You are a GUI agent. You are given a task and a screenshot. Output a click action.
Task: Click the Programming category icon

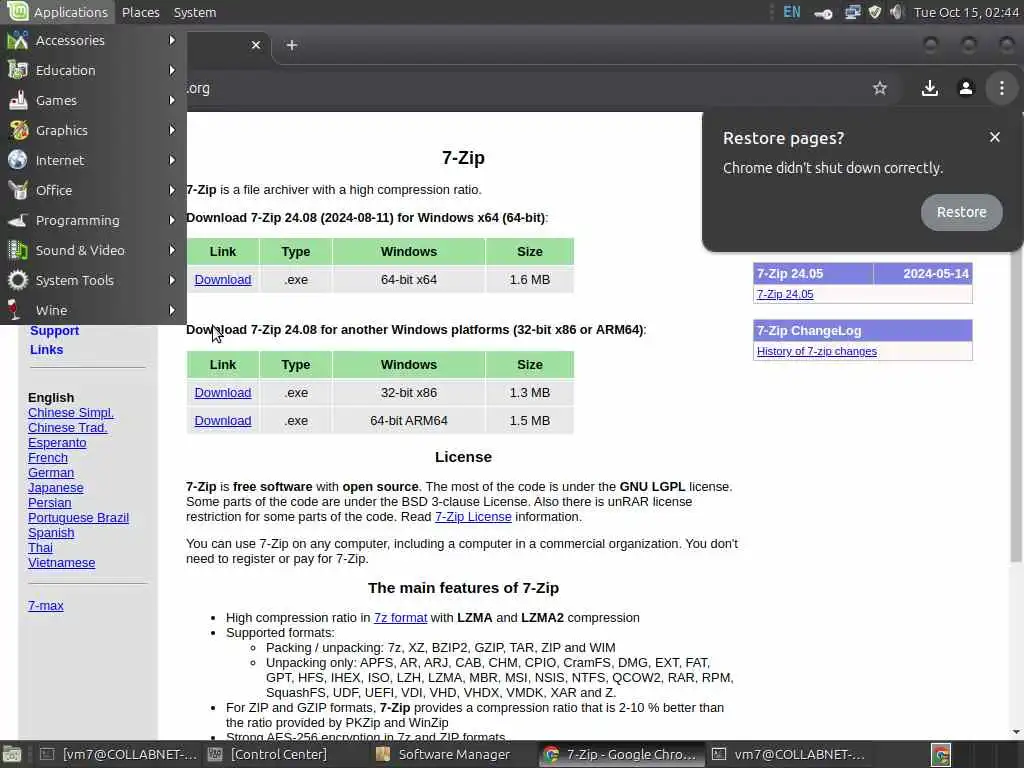(18, 221)
